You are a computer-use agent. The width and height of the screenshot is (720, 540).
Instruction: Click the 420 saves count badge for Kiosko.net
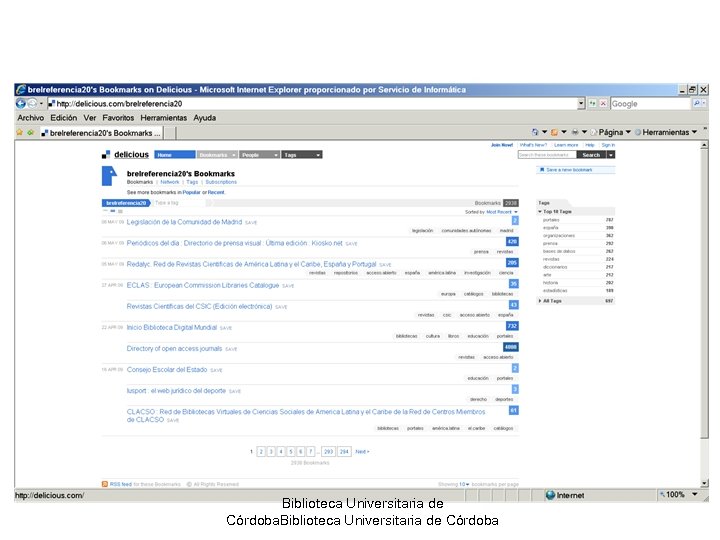(512, 242)
